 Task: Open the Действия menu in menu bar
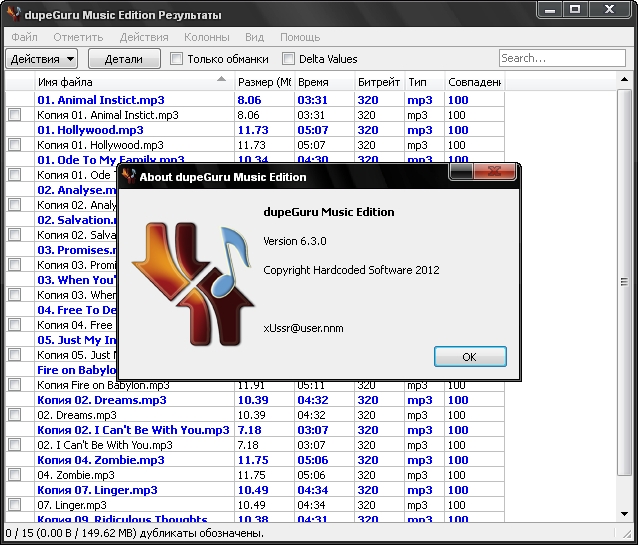pyautogui.click(x=144, y=37)
